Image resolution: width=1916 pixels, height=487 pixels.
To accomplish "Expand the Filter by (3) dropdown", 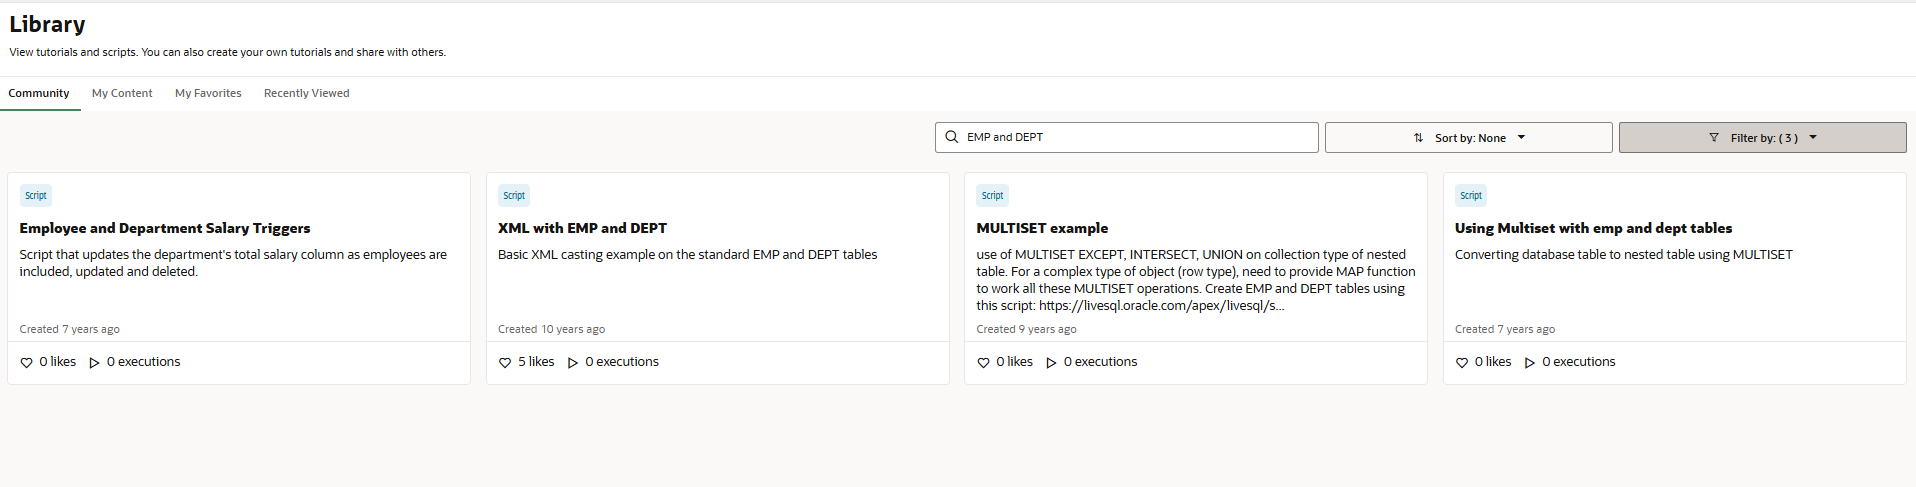I will point(1763,138).
